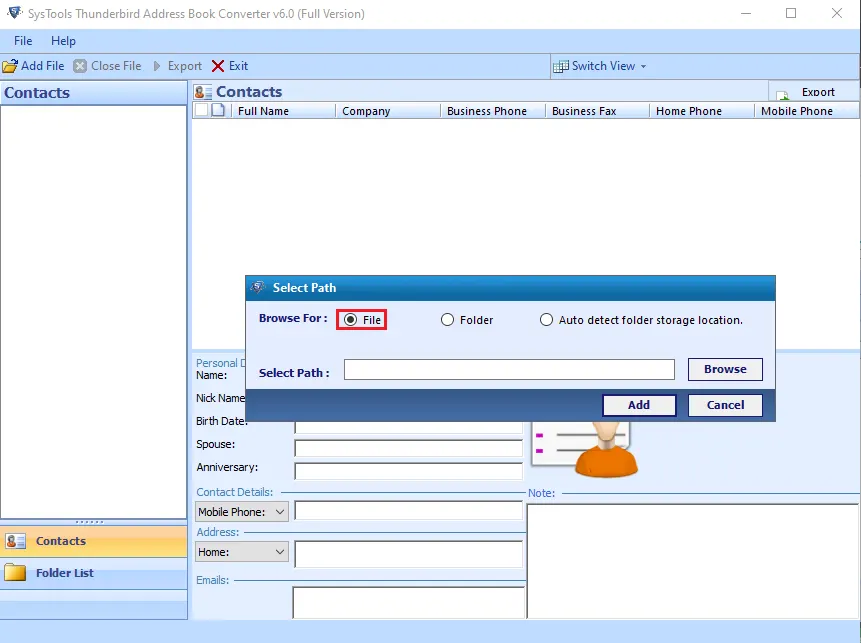861x643 pixels.
Task: Click the Mobile Phone number input field
Action: 408,511
